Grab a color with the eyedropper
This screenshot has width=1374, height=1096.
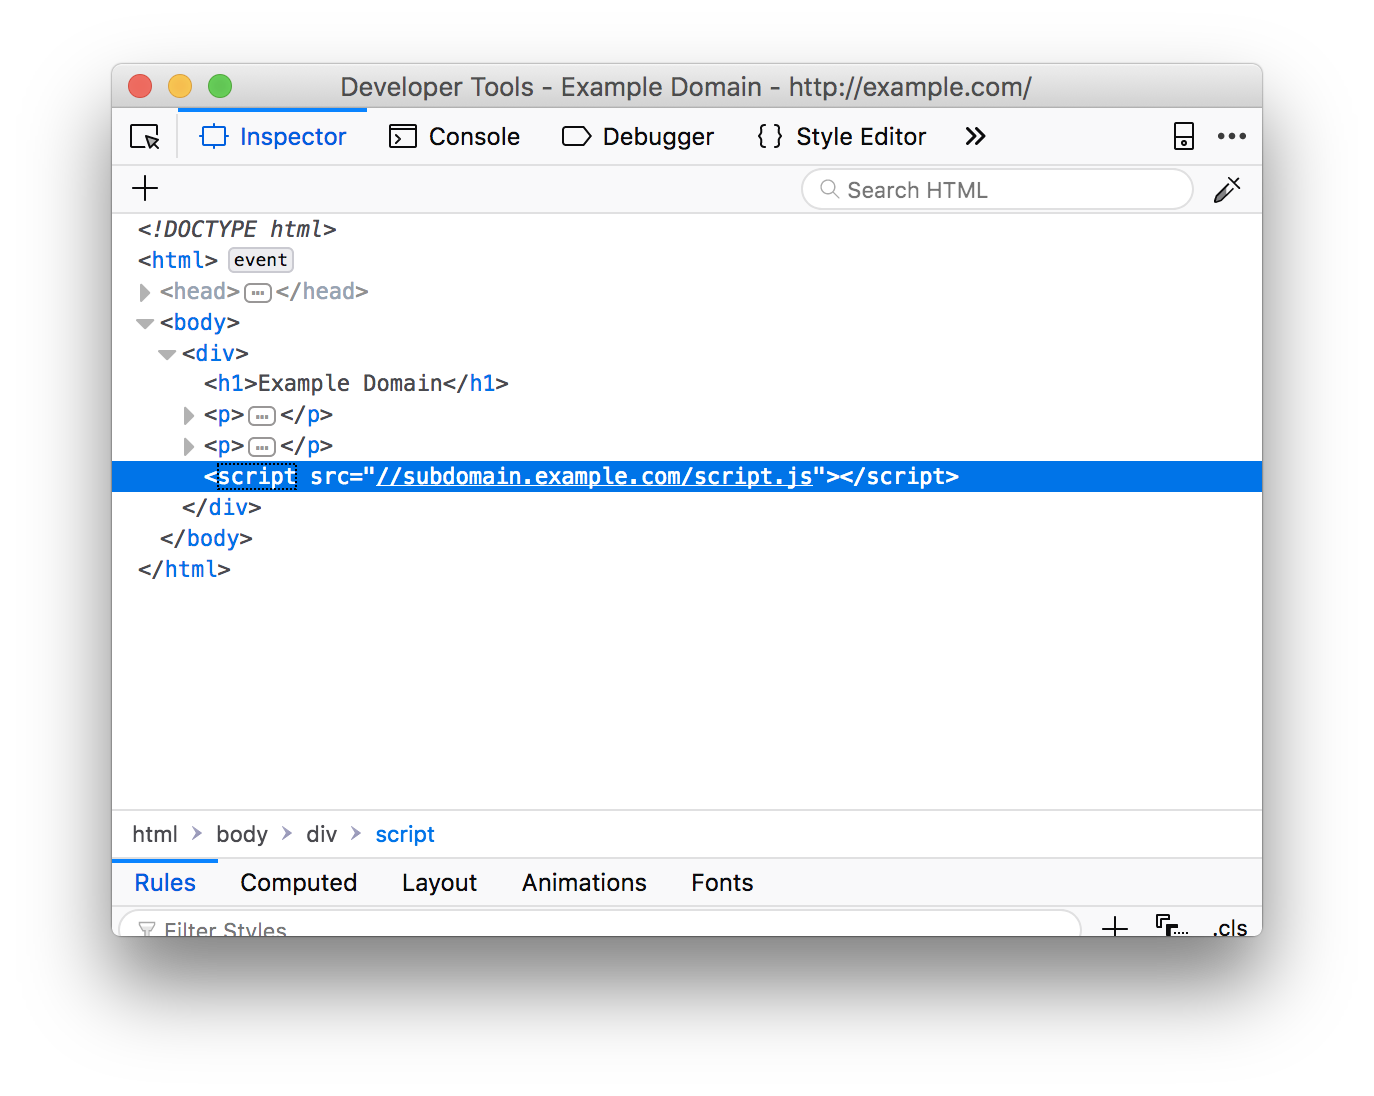[1226, 190]
